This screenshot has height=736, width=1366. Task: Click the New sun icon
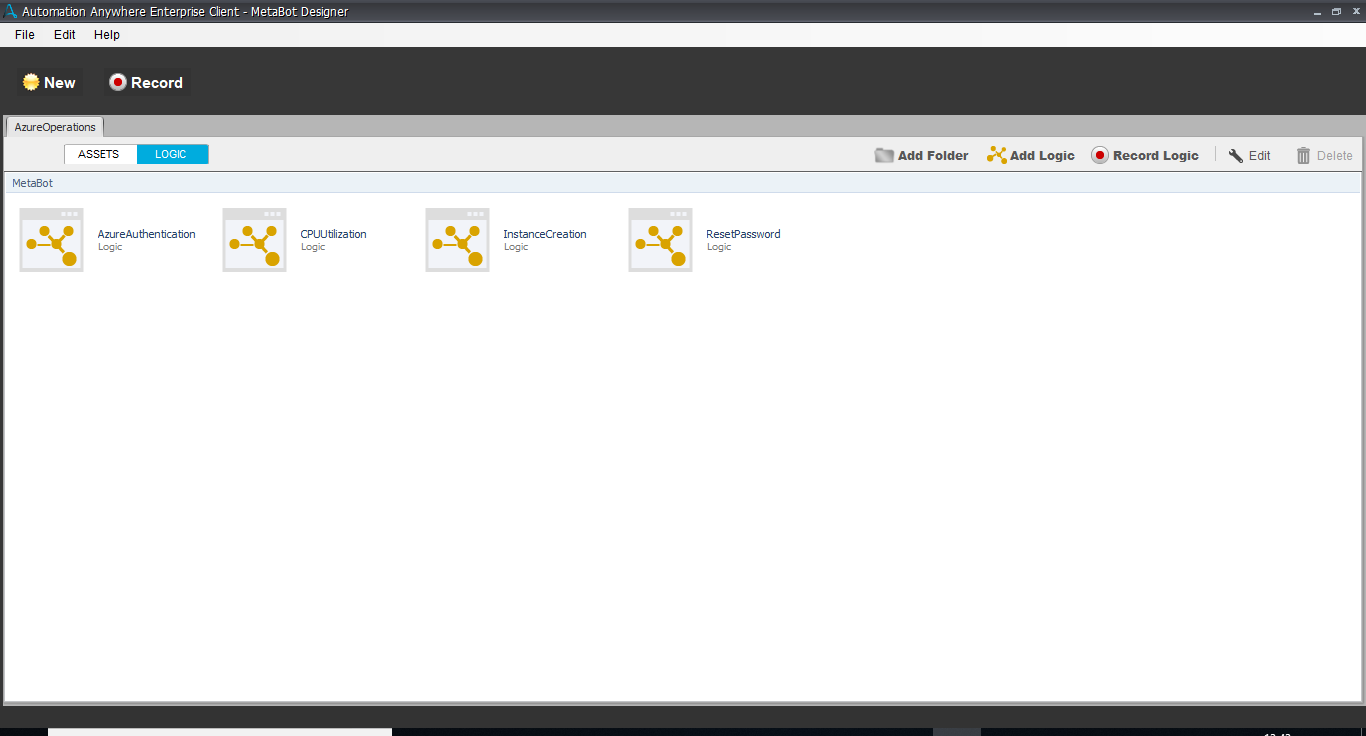[x=31, y=82]
